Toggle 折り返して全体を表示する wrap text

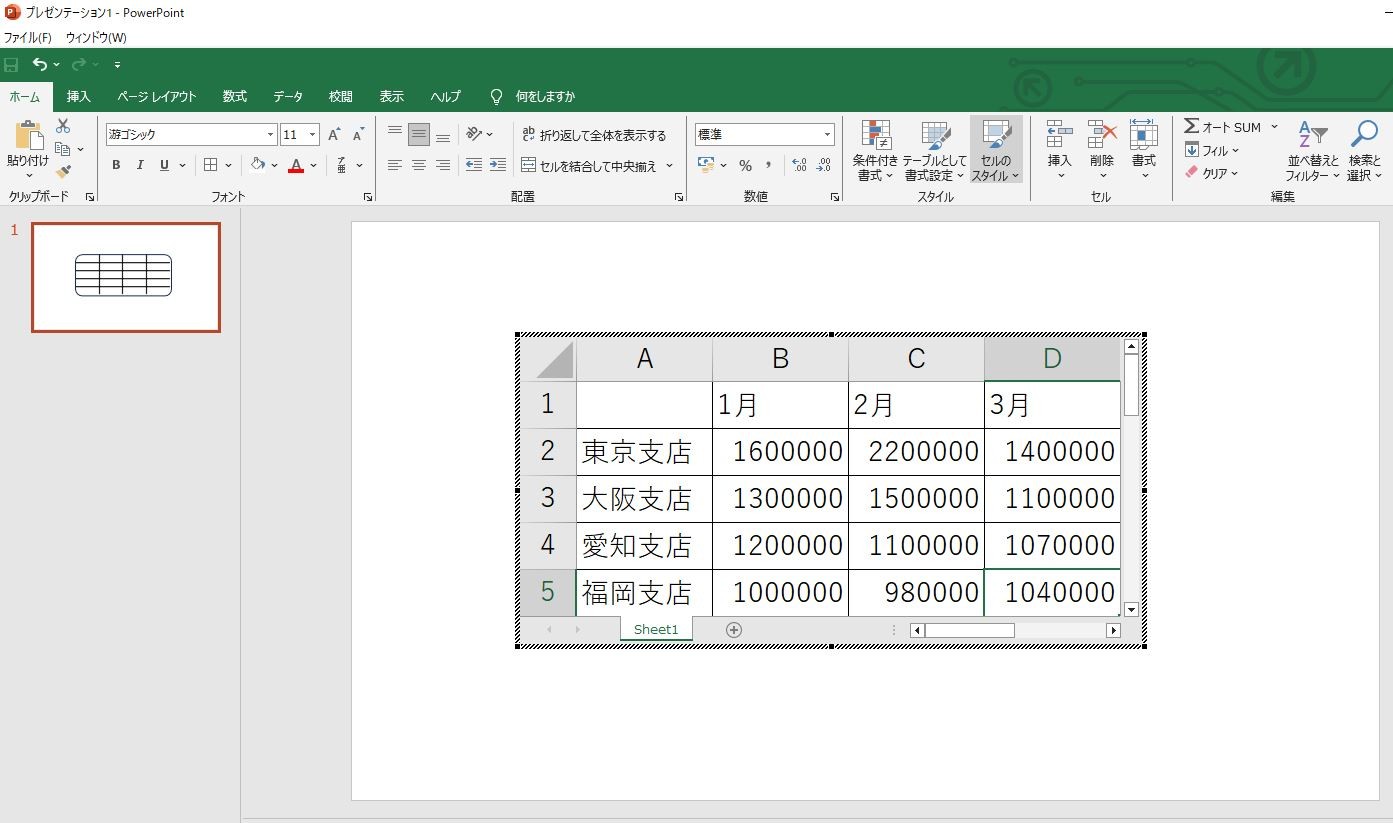click(594, 134)
